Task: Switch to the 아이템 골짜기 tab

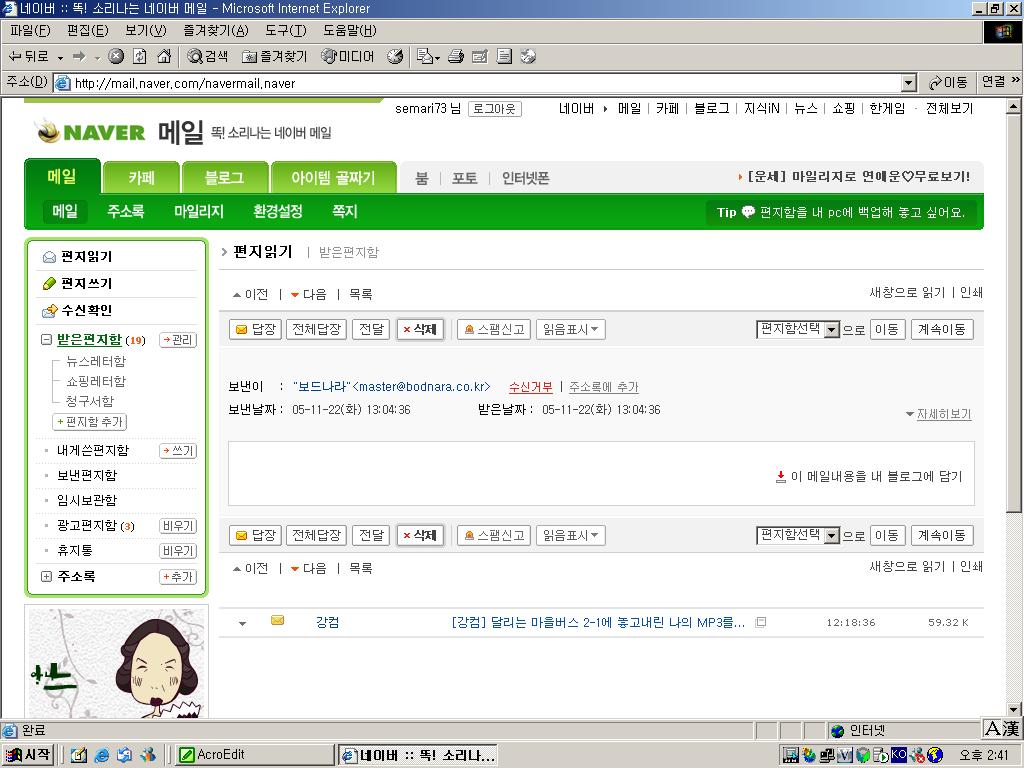Action: point(333,178)
